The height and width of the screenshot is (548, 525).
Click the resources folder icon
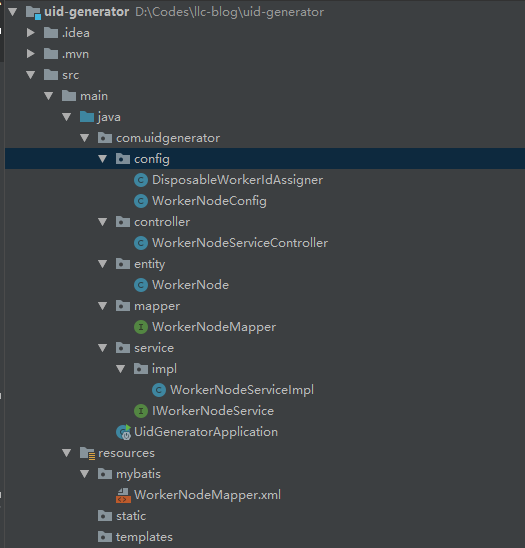click(x=87, y=453)
